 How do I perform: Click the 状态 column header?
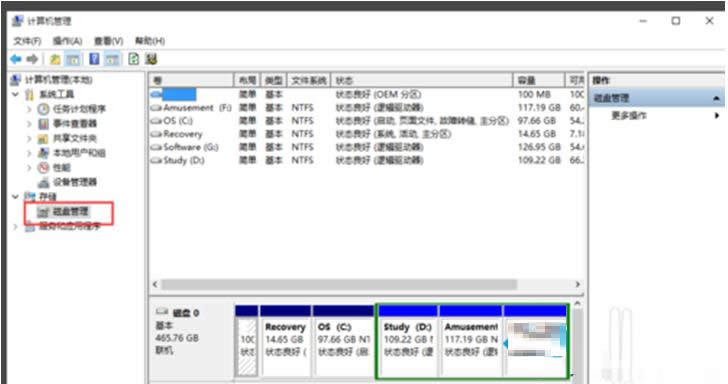[422, 80]
